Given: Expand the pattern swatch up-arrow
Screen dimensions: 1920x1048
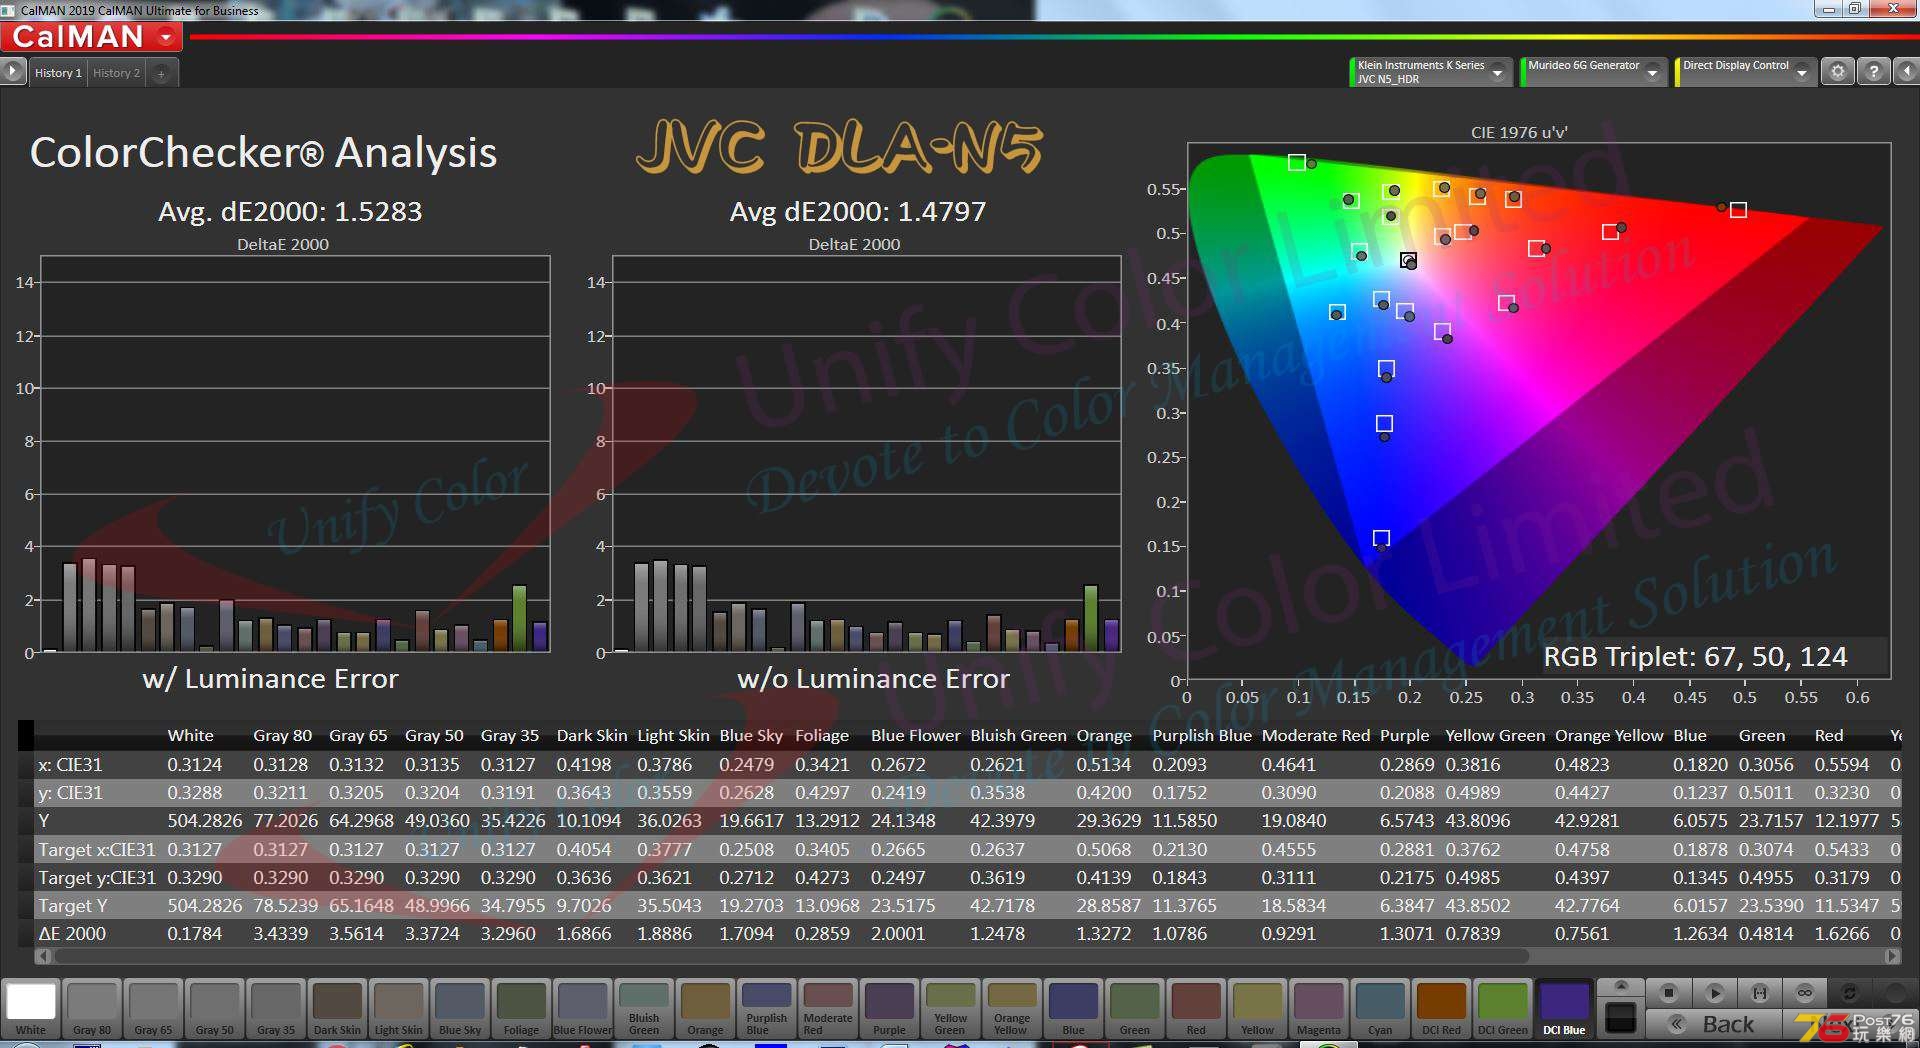Looking at the screenshot, I should [1621, 986].
